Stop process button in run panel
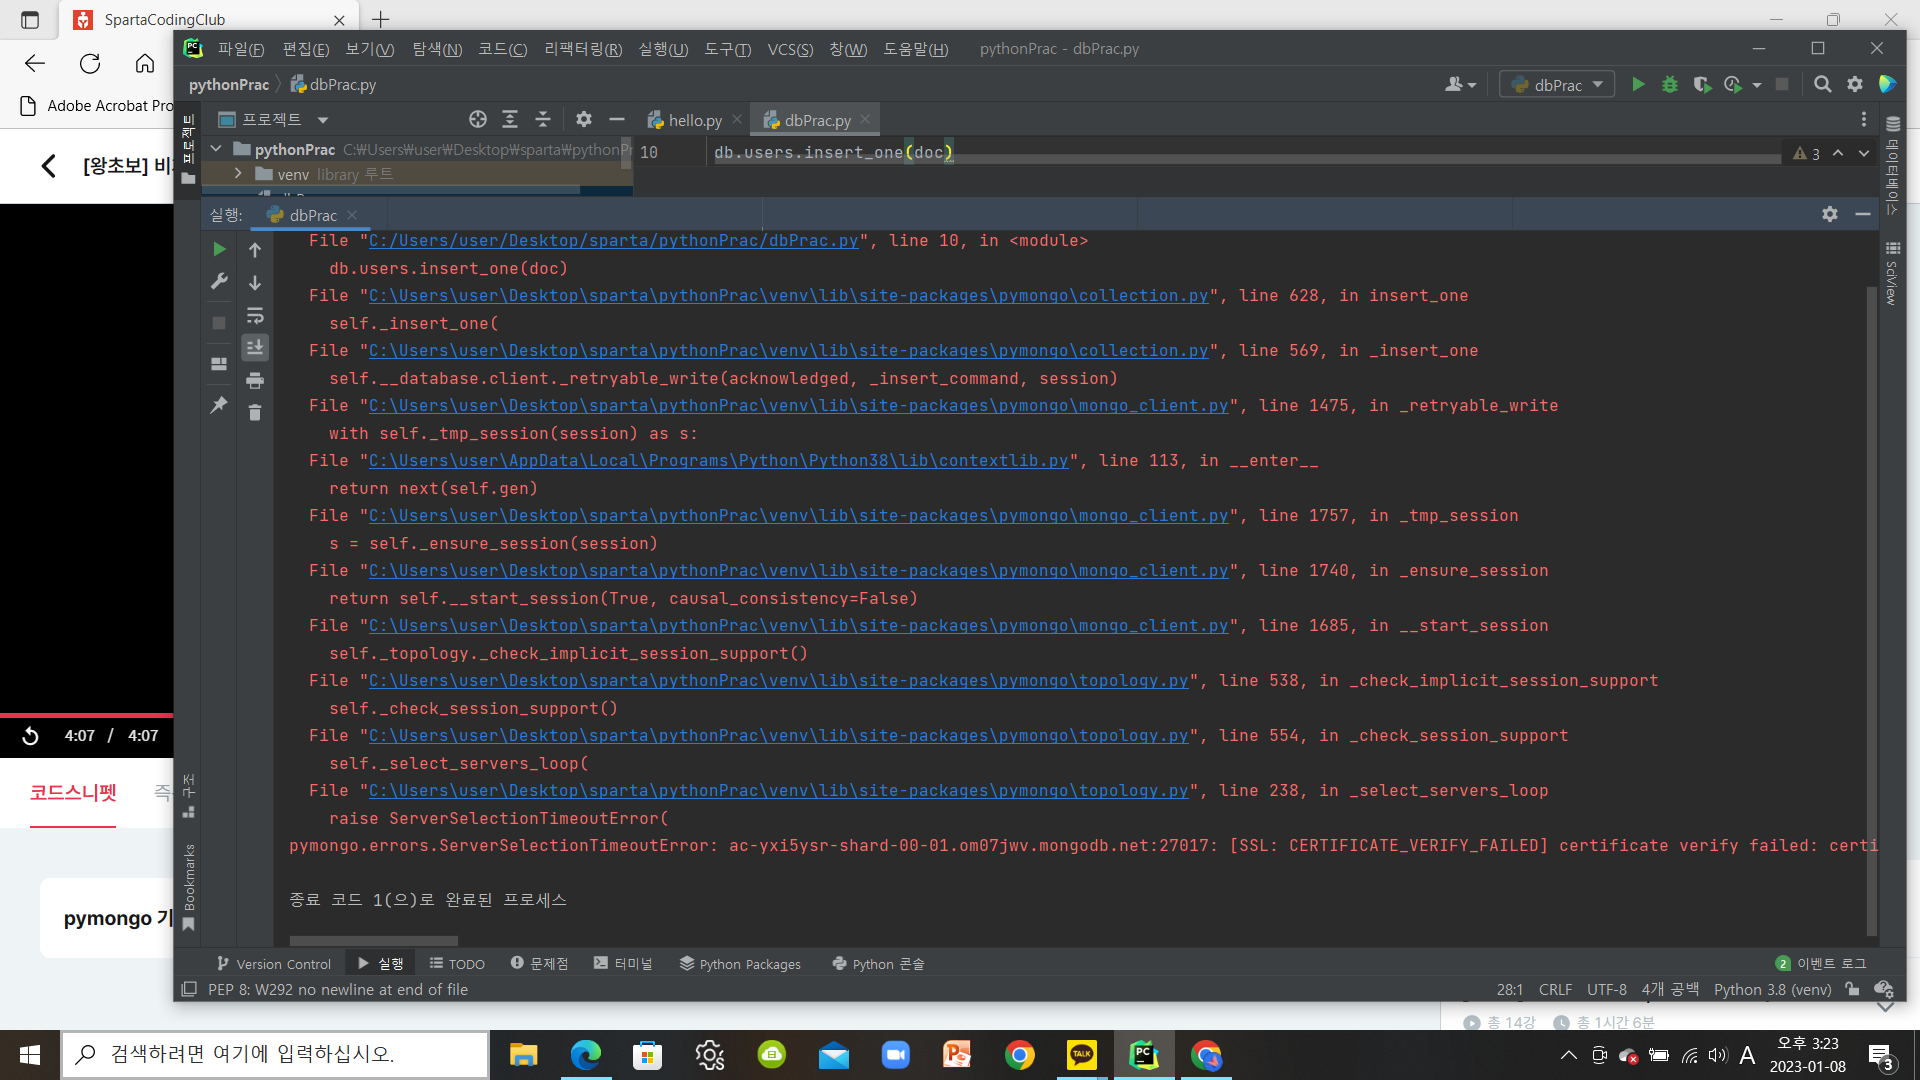This screenshot has height=1080, width=1920. tap(219, 323)
